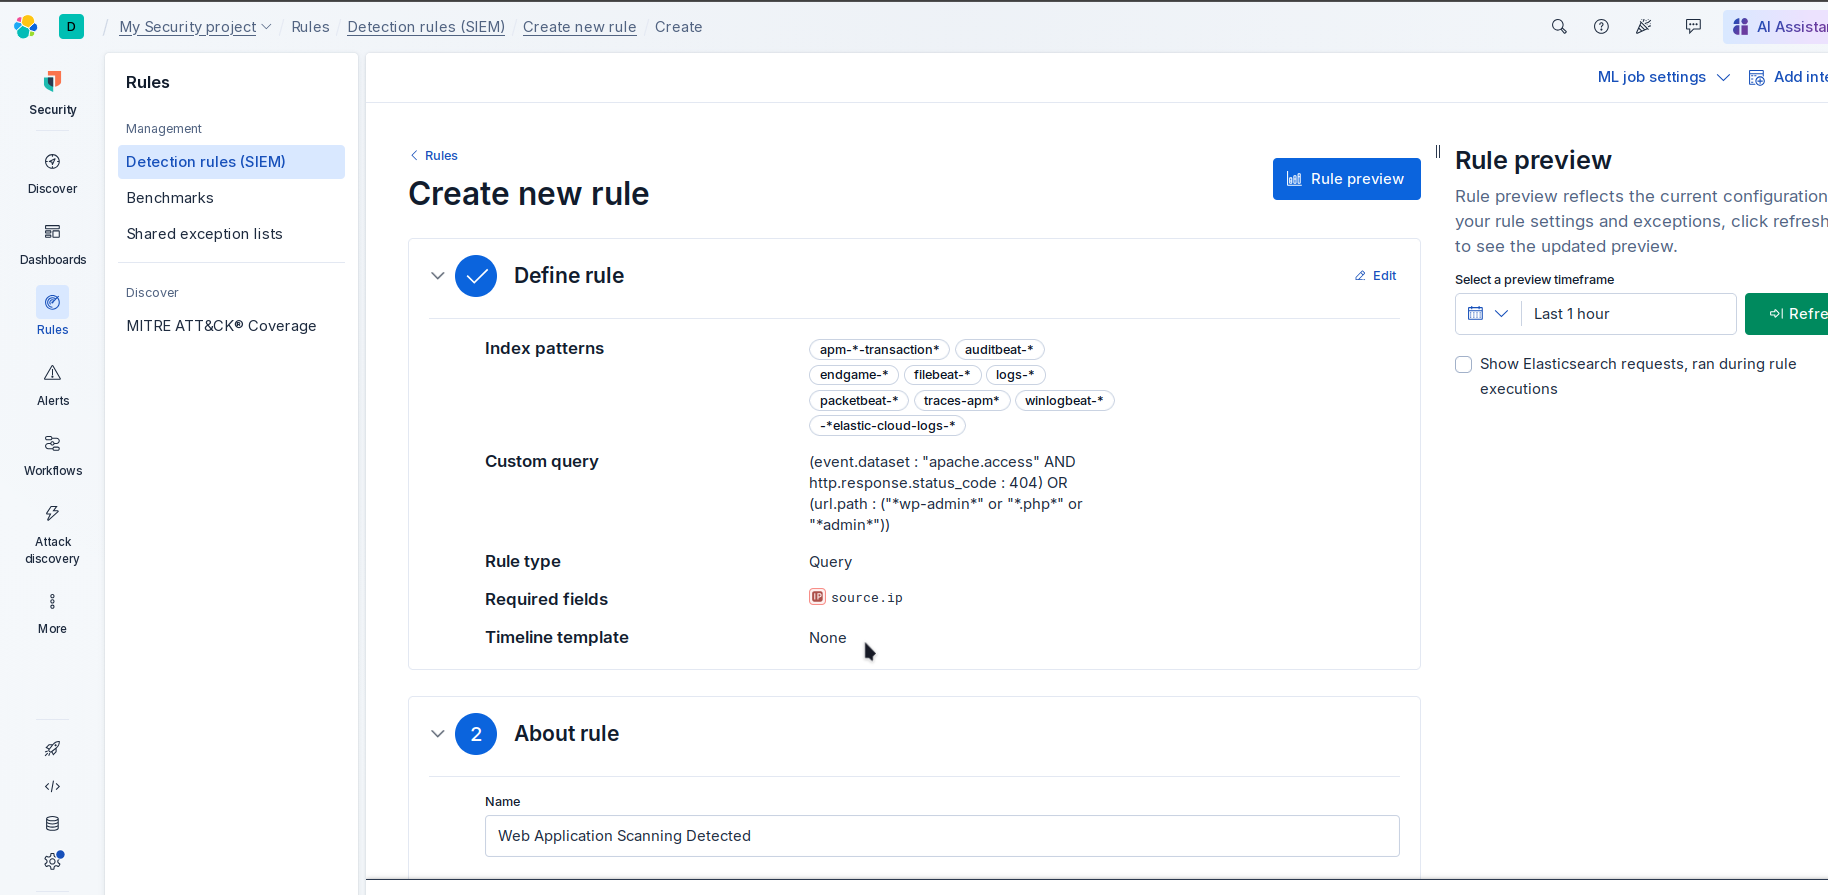Collapse the Define rule section
The width and height of the screenshot is (1828, 895).
438,276
